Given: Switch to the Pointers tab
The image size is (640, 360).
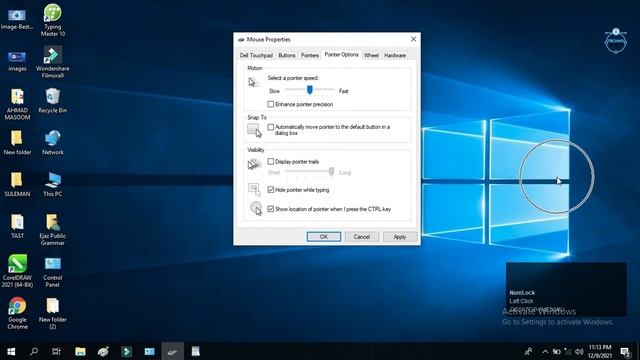Looking at the screenshot, I should 310,55.
